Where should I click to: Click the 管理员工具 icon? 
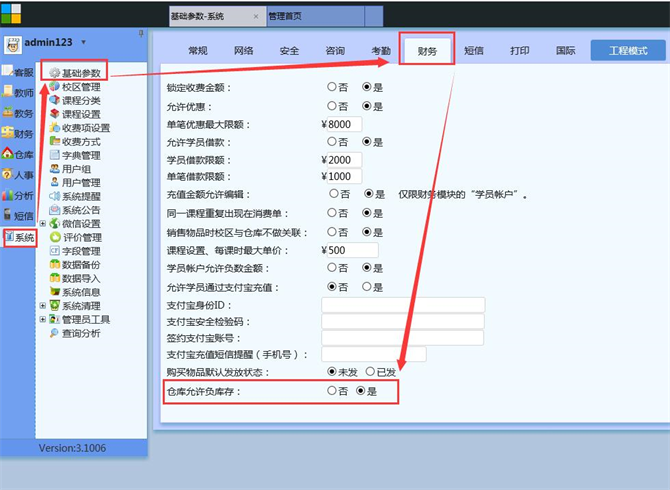click(54, 319)
